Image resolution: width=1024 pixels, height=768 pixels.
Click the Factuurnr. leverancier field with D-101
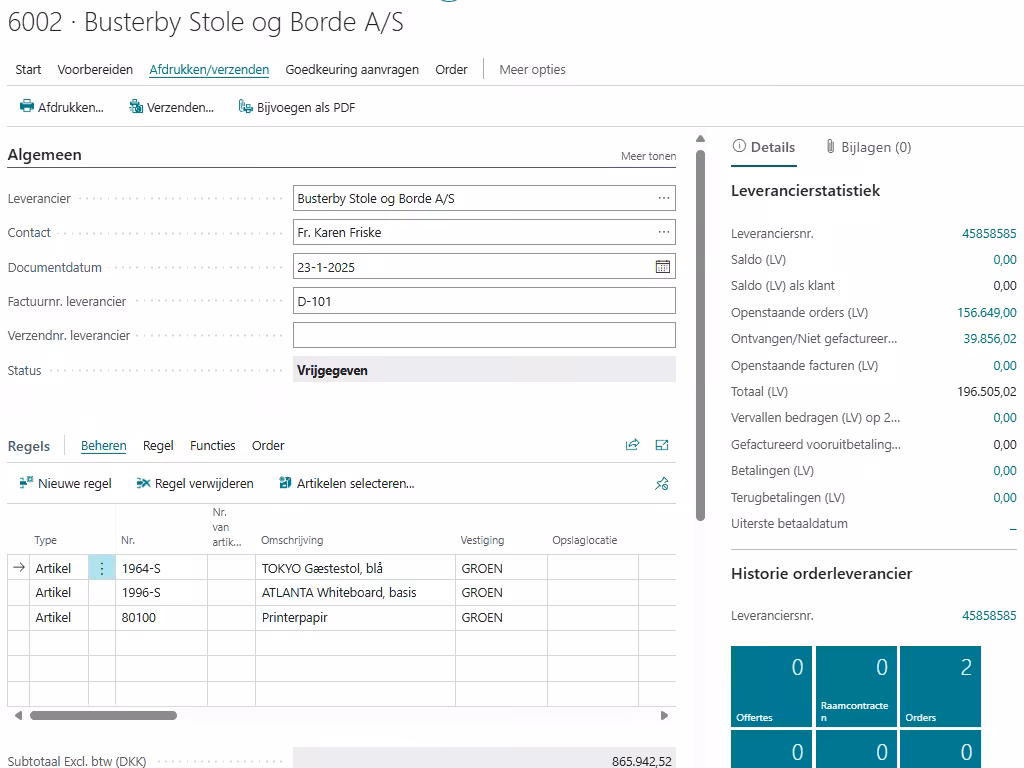484,301
